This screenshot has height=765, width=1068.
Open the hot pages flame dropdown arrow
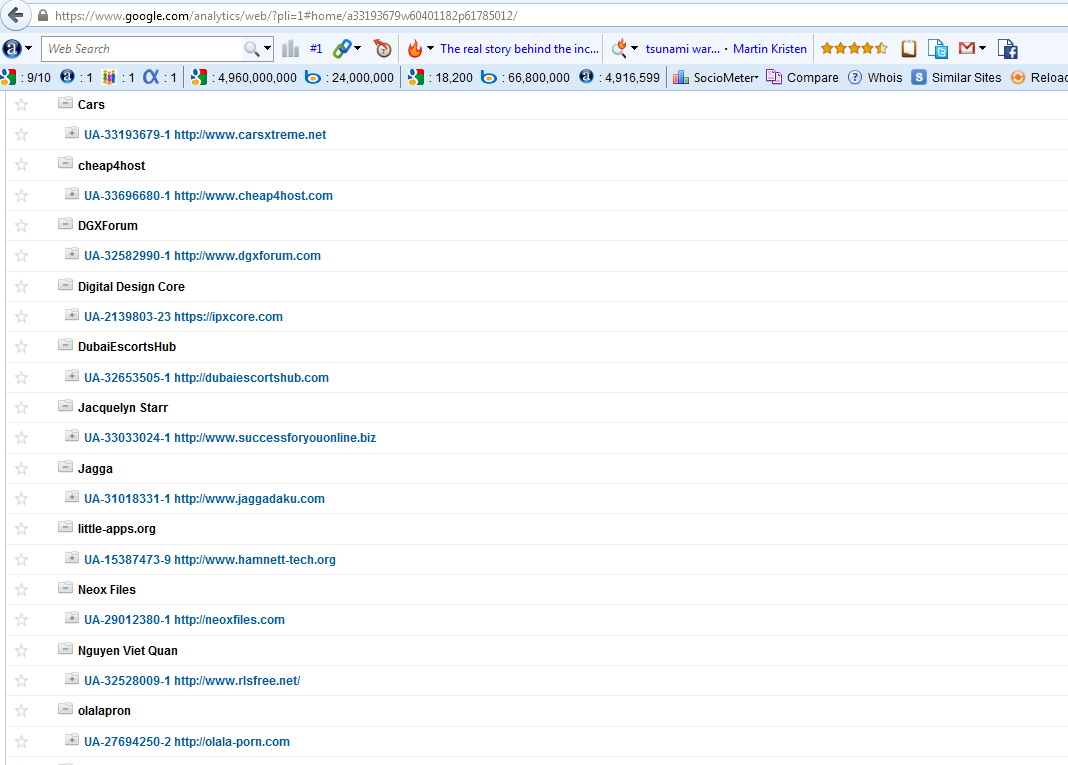tap(430, 48)
